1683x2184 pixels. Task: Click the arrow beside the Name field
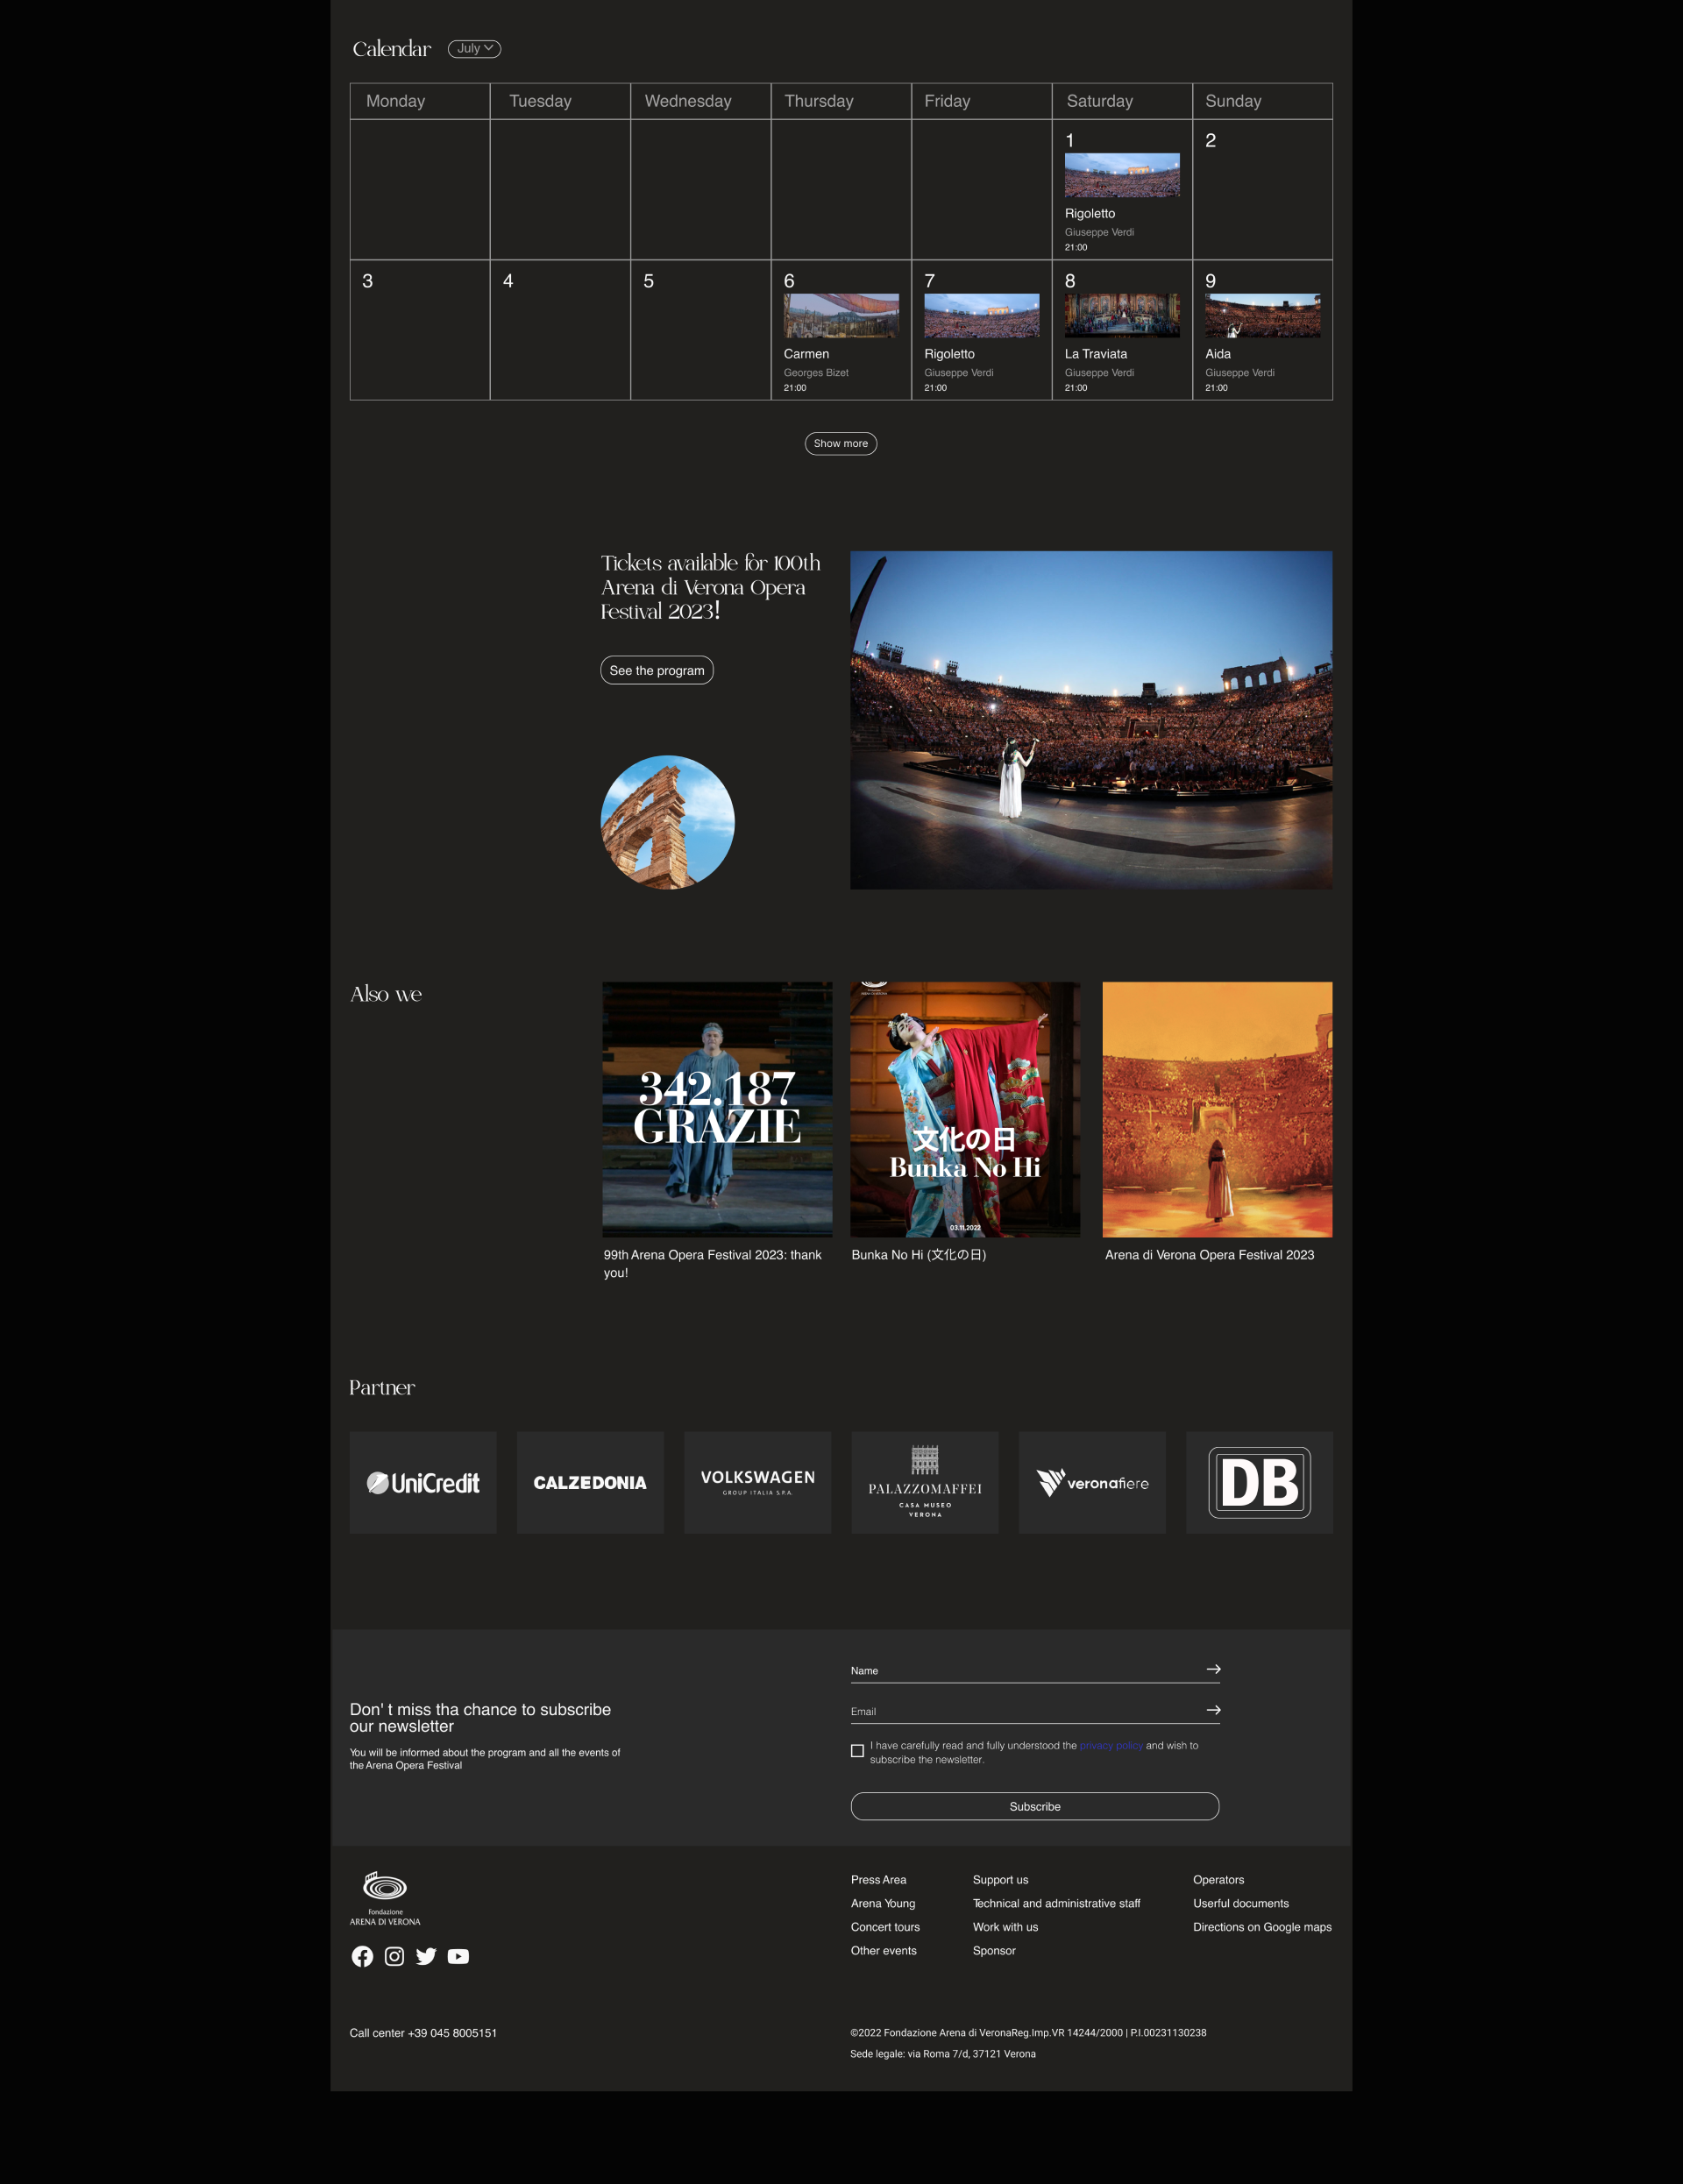tap(1213, 1669)
